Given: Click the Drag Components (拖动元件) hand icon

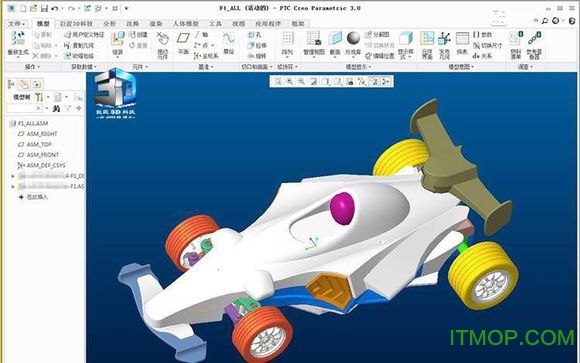Looking at the screenshot, I should point(162,38).
